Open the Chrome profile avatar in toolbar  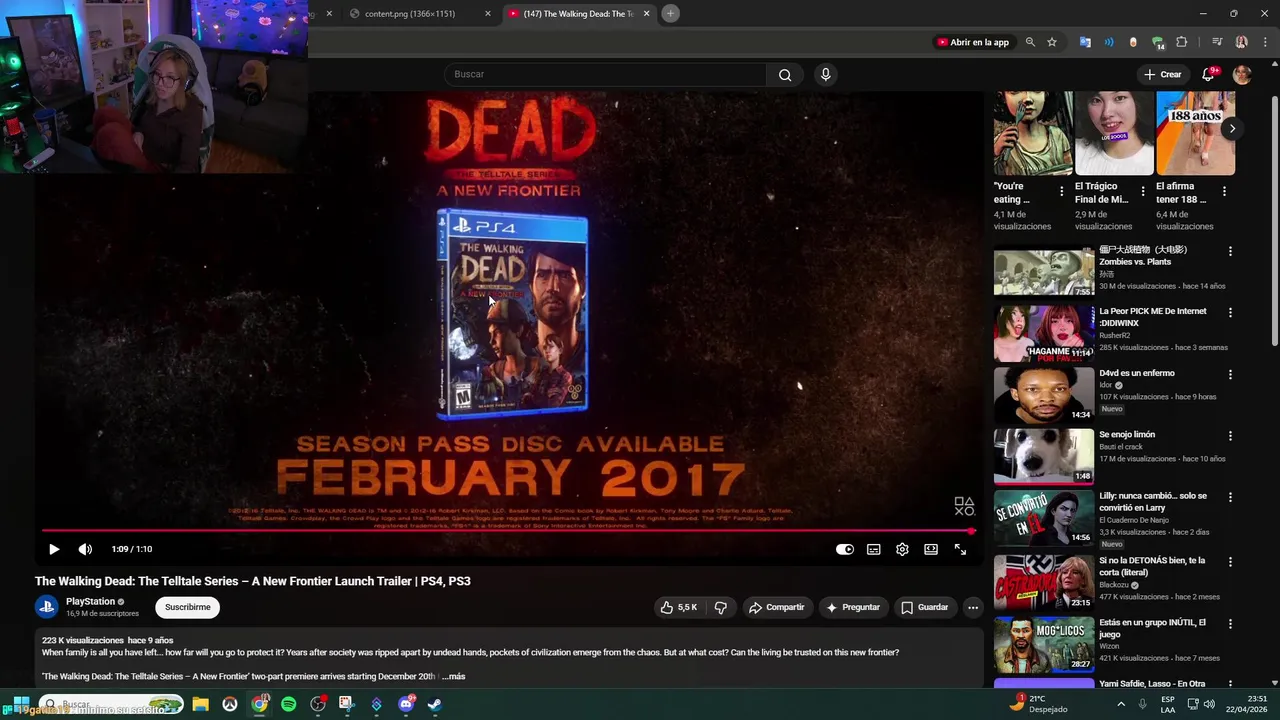[x=1241, y=42]
